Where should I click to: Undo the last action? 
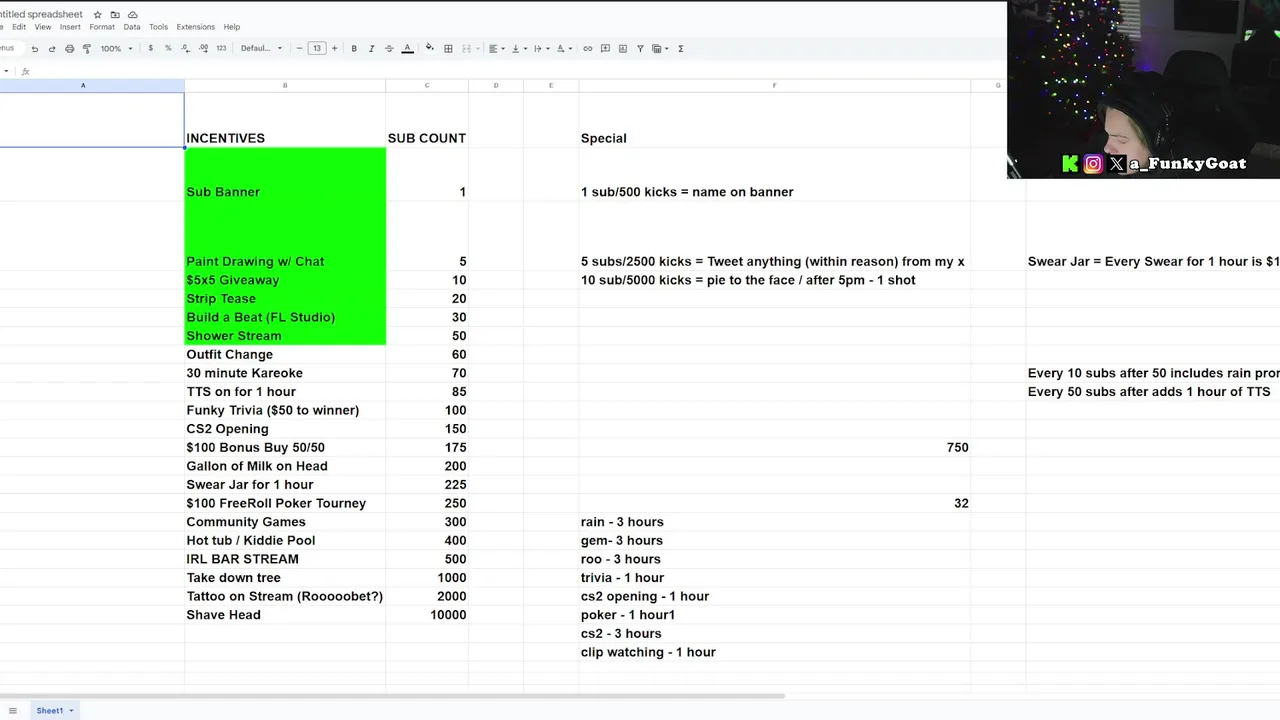tap(35, 48)
